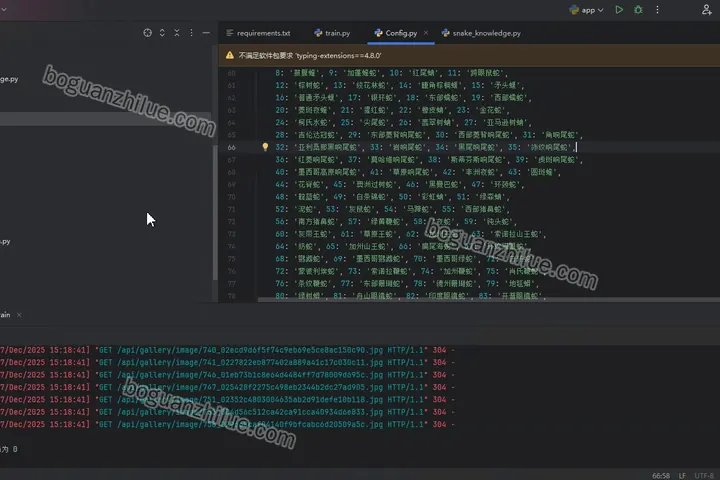Click the key 32 on line 66
The width and height of the screenshot is (720, 480).
[x=280, y=147]
